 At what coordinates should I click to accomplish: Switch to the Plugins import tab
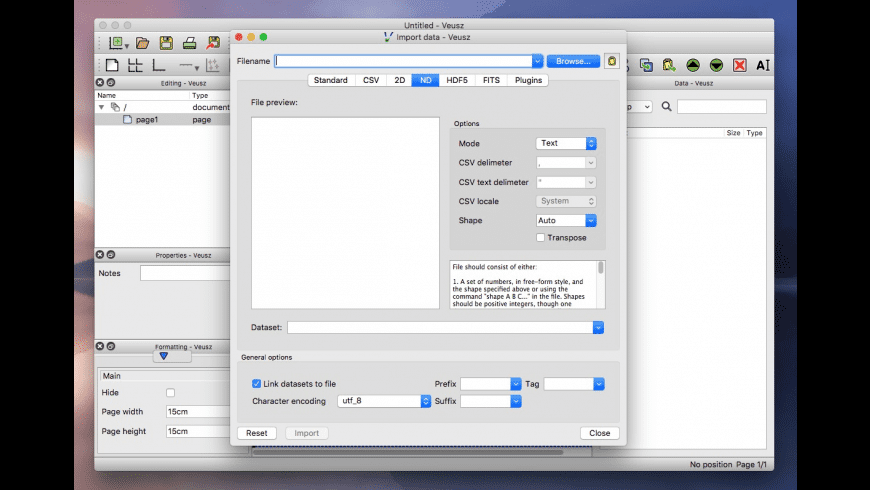(x=528, y=80)
